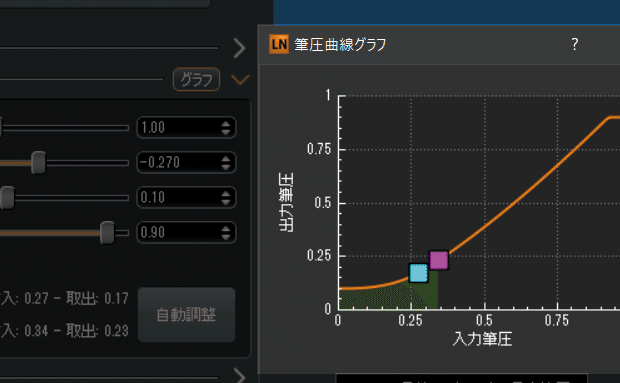Click the 自動調整 button

click(x=186, y=315)
